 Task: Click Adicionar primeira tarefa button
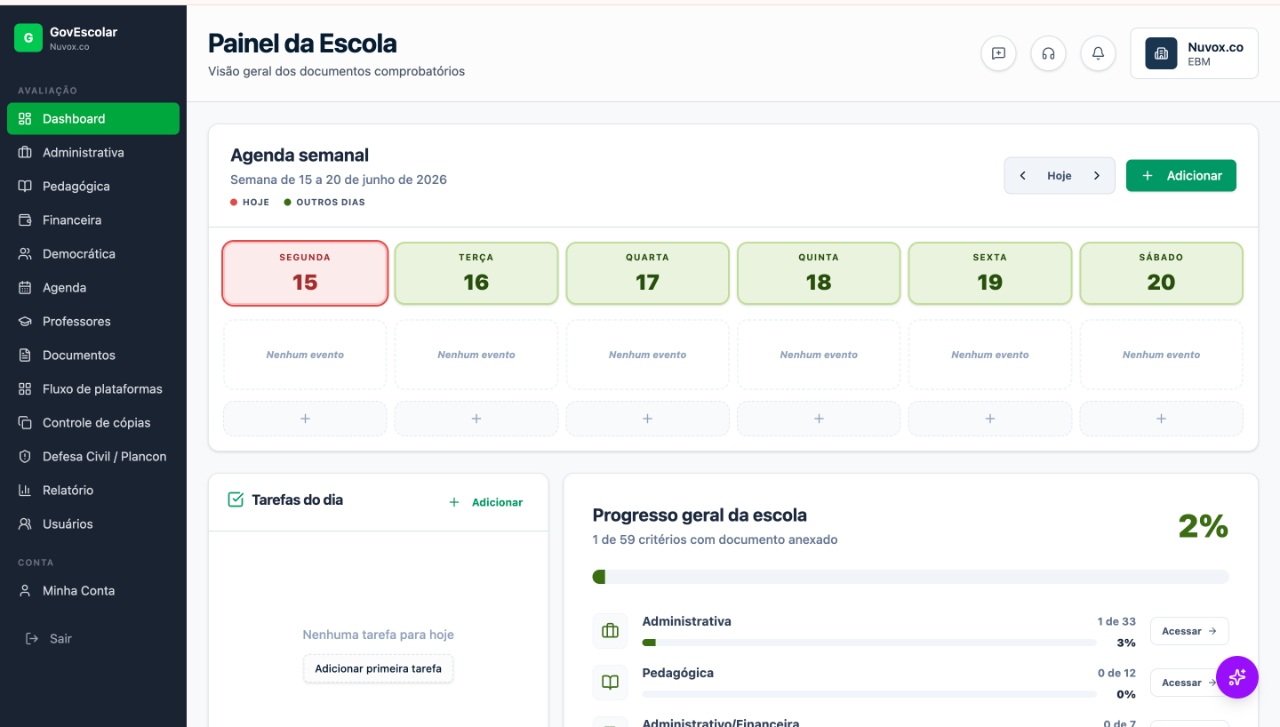pyautogui.click(x=378, y=669)
